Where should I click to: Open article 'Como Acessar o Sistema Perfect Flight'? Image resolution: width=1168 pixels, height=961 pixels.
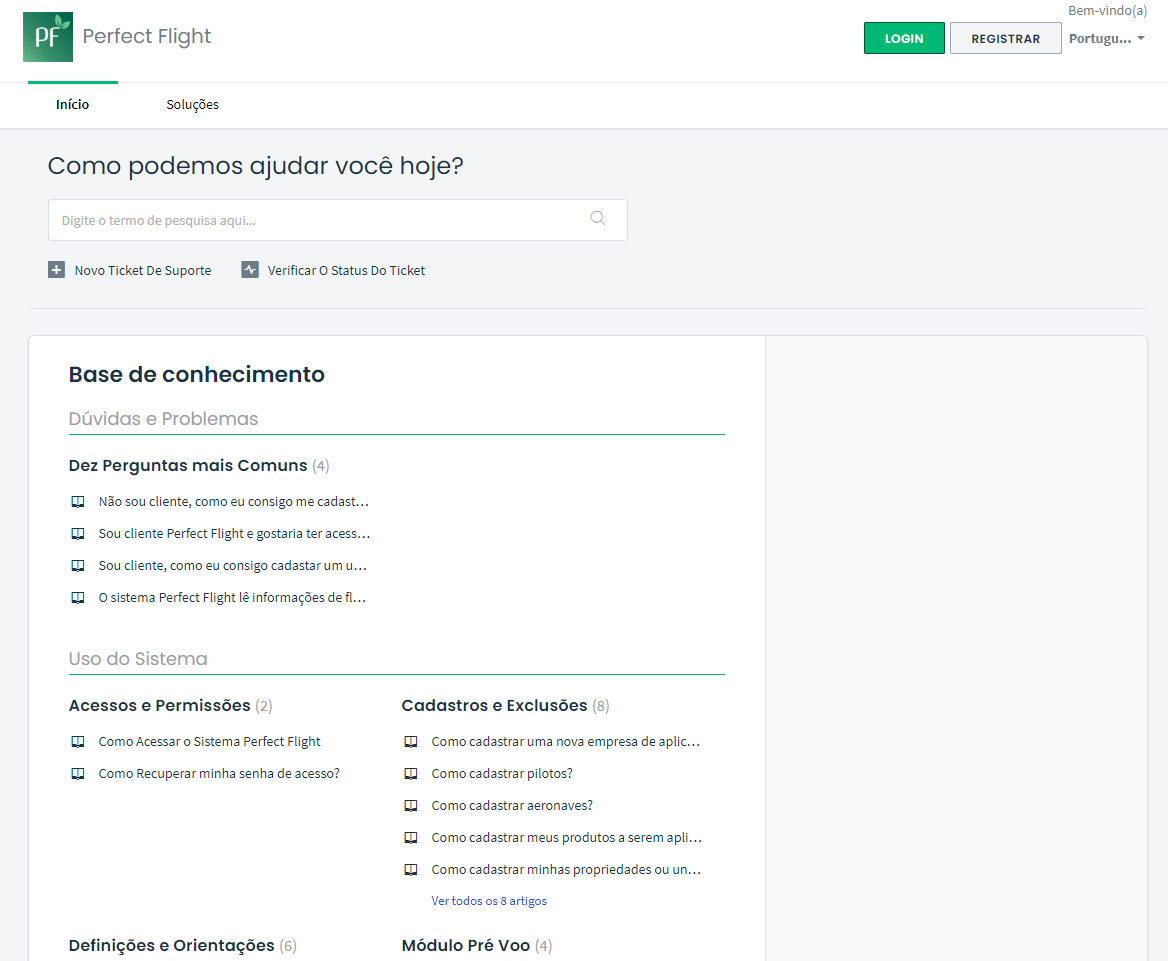coord(209,741)
